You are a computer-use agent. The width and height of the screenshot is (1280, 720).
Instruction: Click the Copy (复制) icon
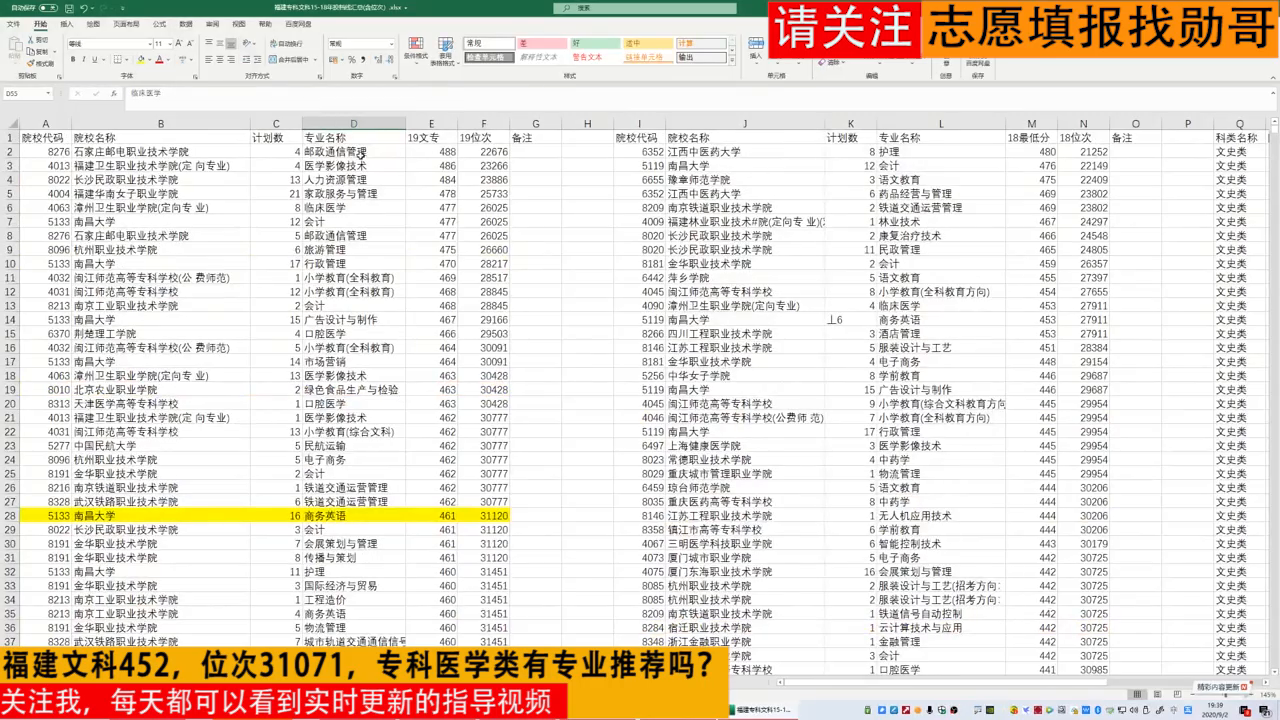30,52
